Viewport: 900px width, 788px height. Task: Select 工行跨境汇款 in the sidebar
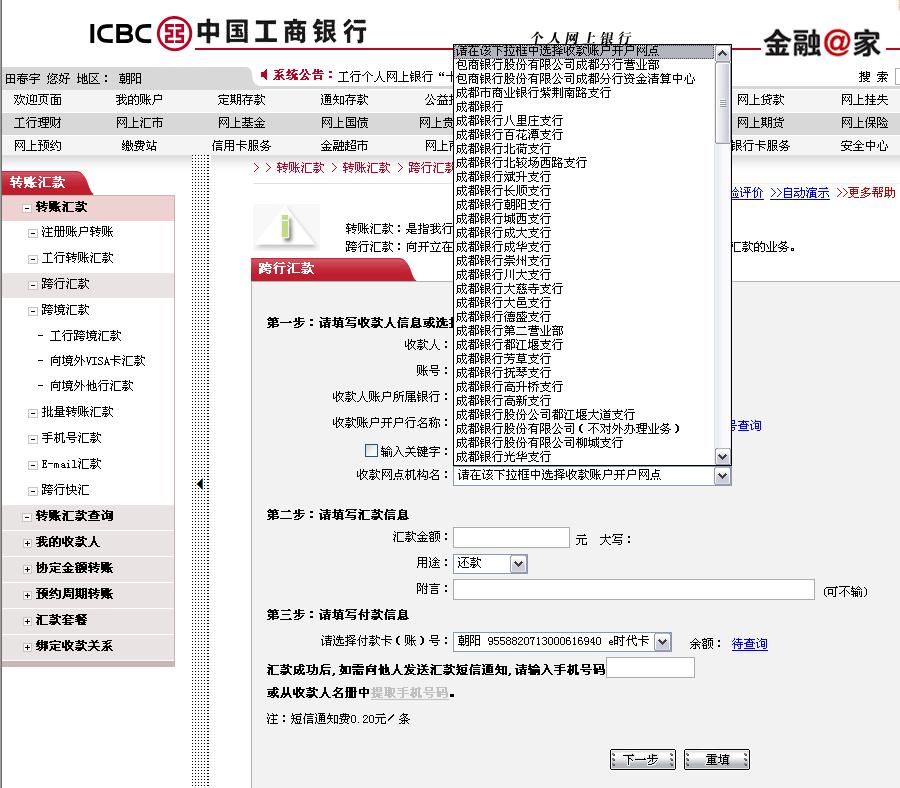86,336
